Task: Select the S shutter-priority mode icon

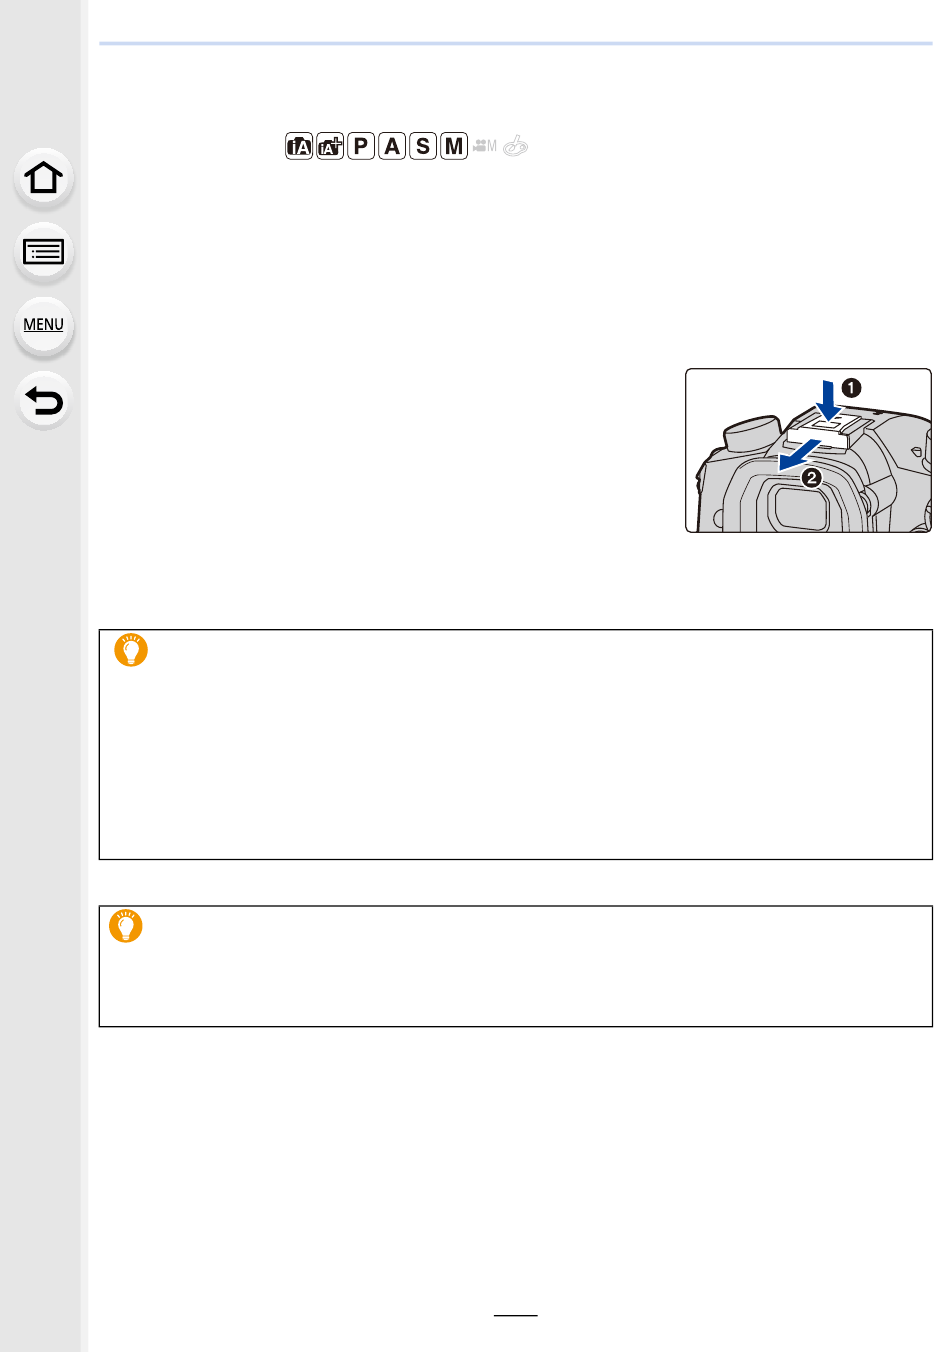Action: click(423, 146)
